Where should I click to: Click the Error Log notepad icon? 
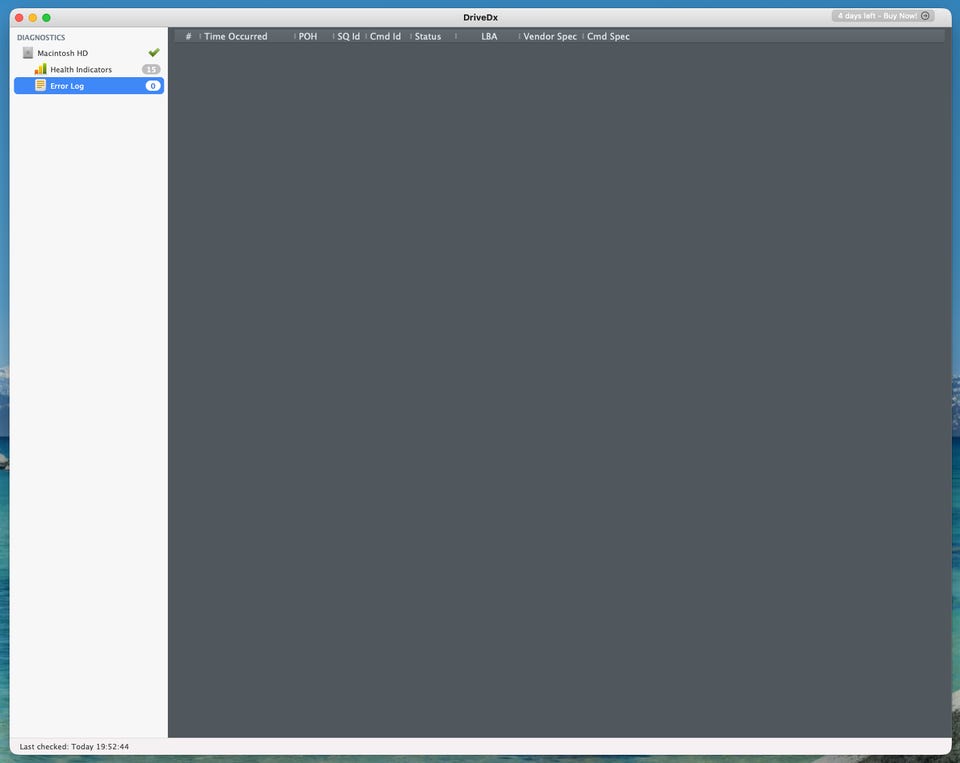(41, 86)
